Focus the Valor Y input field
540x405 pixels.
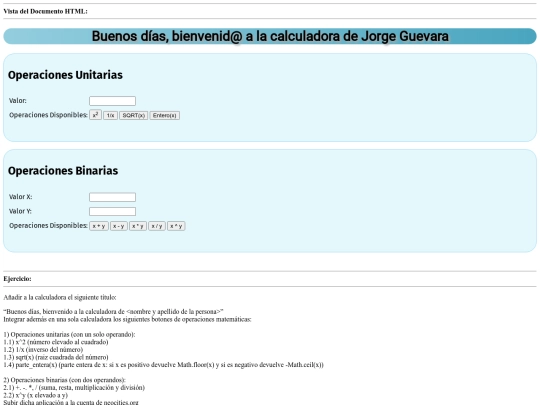(x=112, y=211)
